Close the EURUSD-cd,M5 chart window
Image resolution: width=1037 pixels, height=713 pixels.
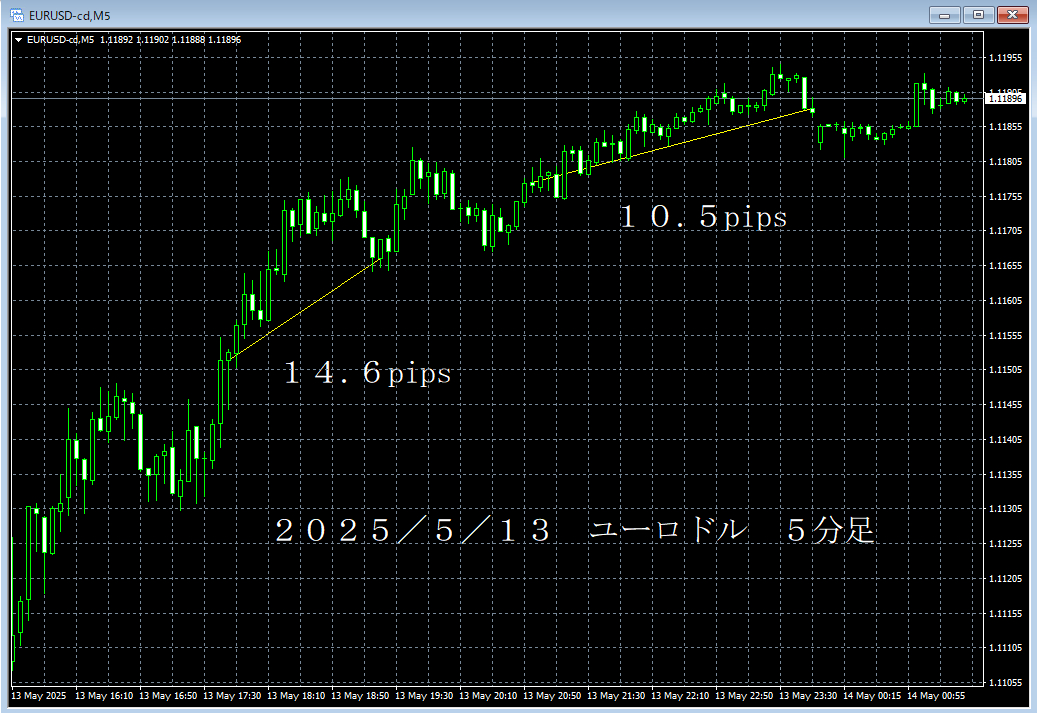(x=1012, y=14)
